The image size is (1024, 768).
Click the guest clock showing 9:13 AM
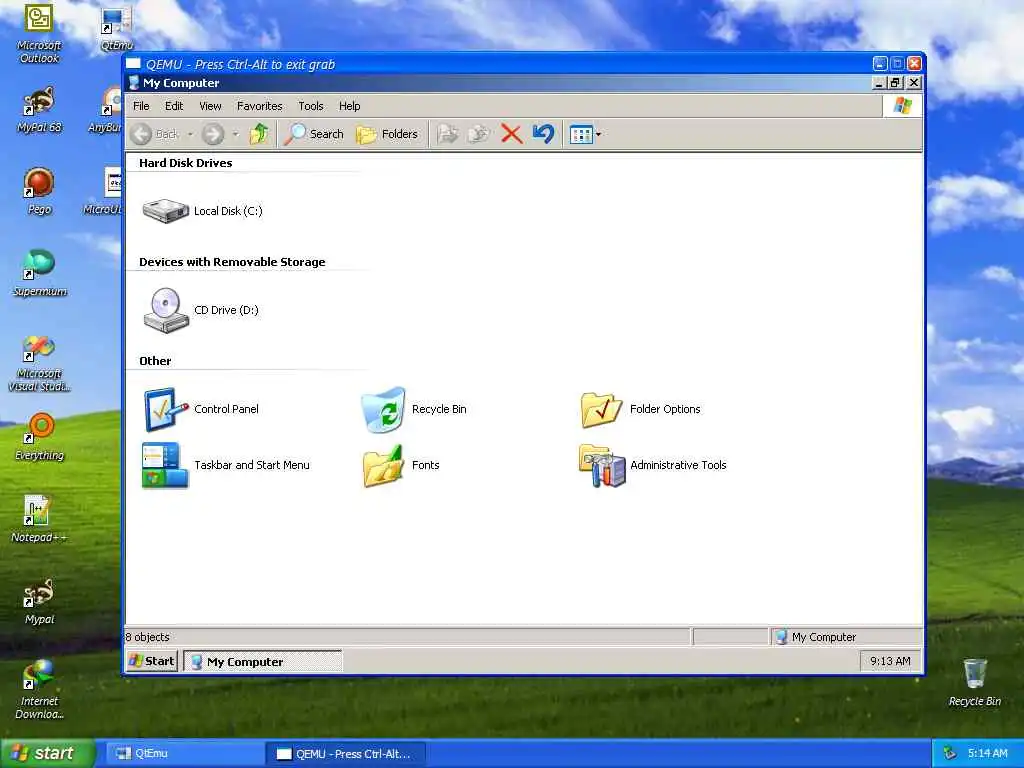click(x=890, y=661)
